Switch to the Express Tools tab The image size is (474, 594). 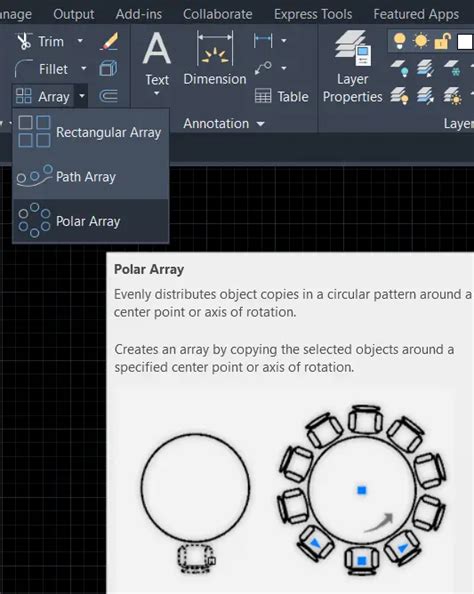point(313,14)
